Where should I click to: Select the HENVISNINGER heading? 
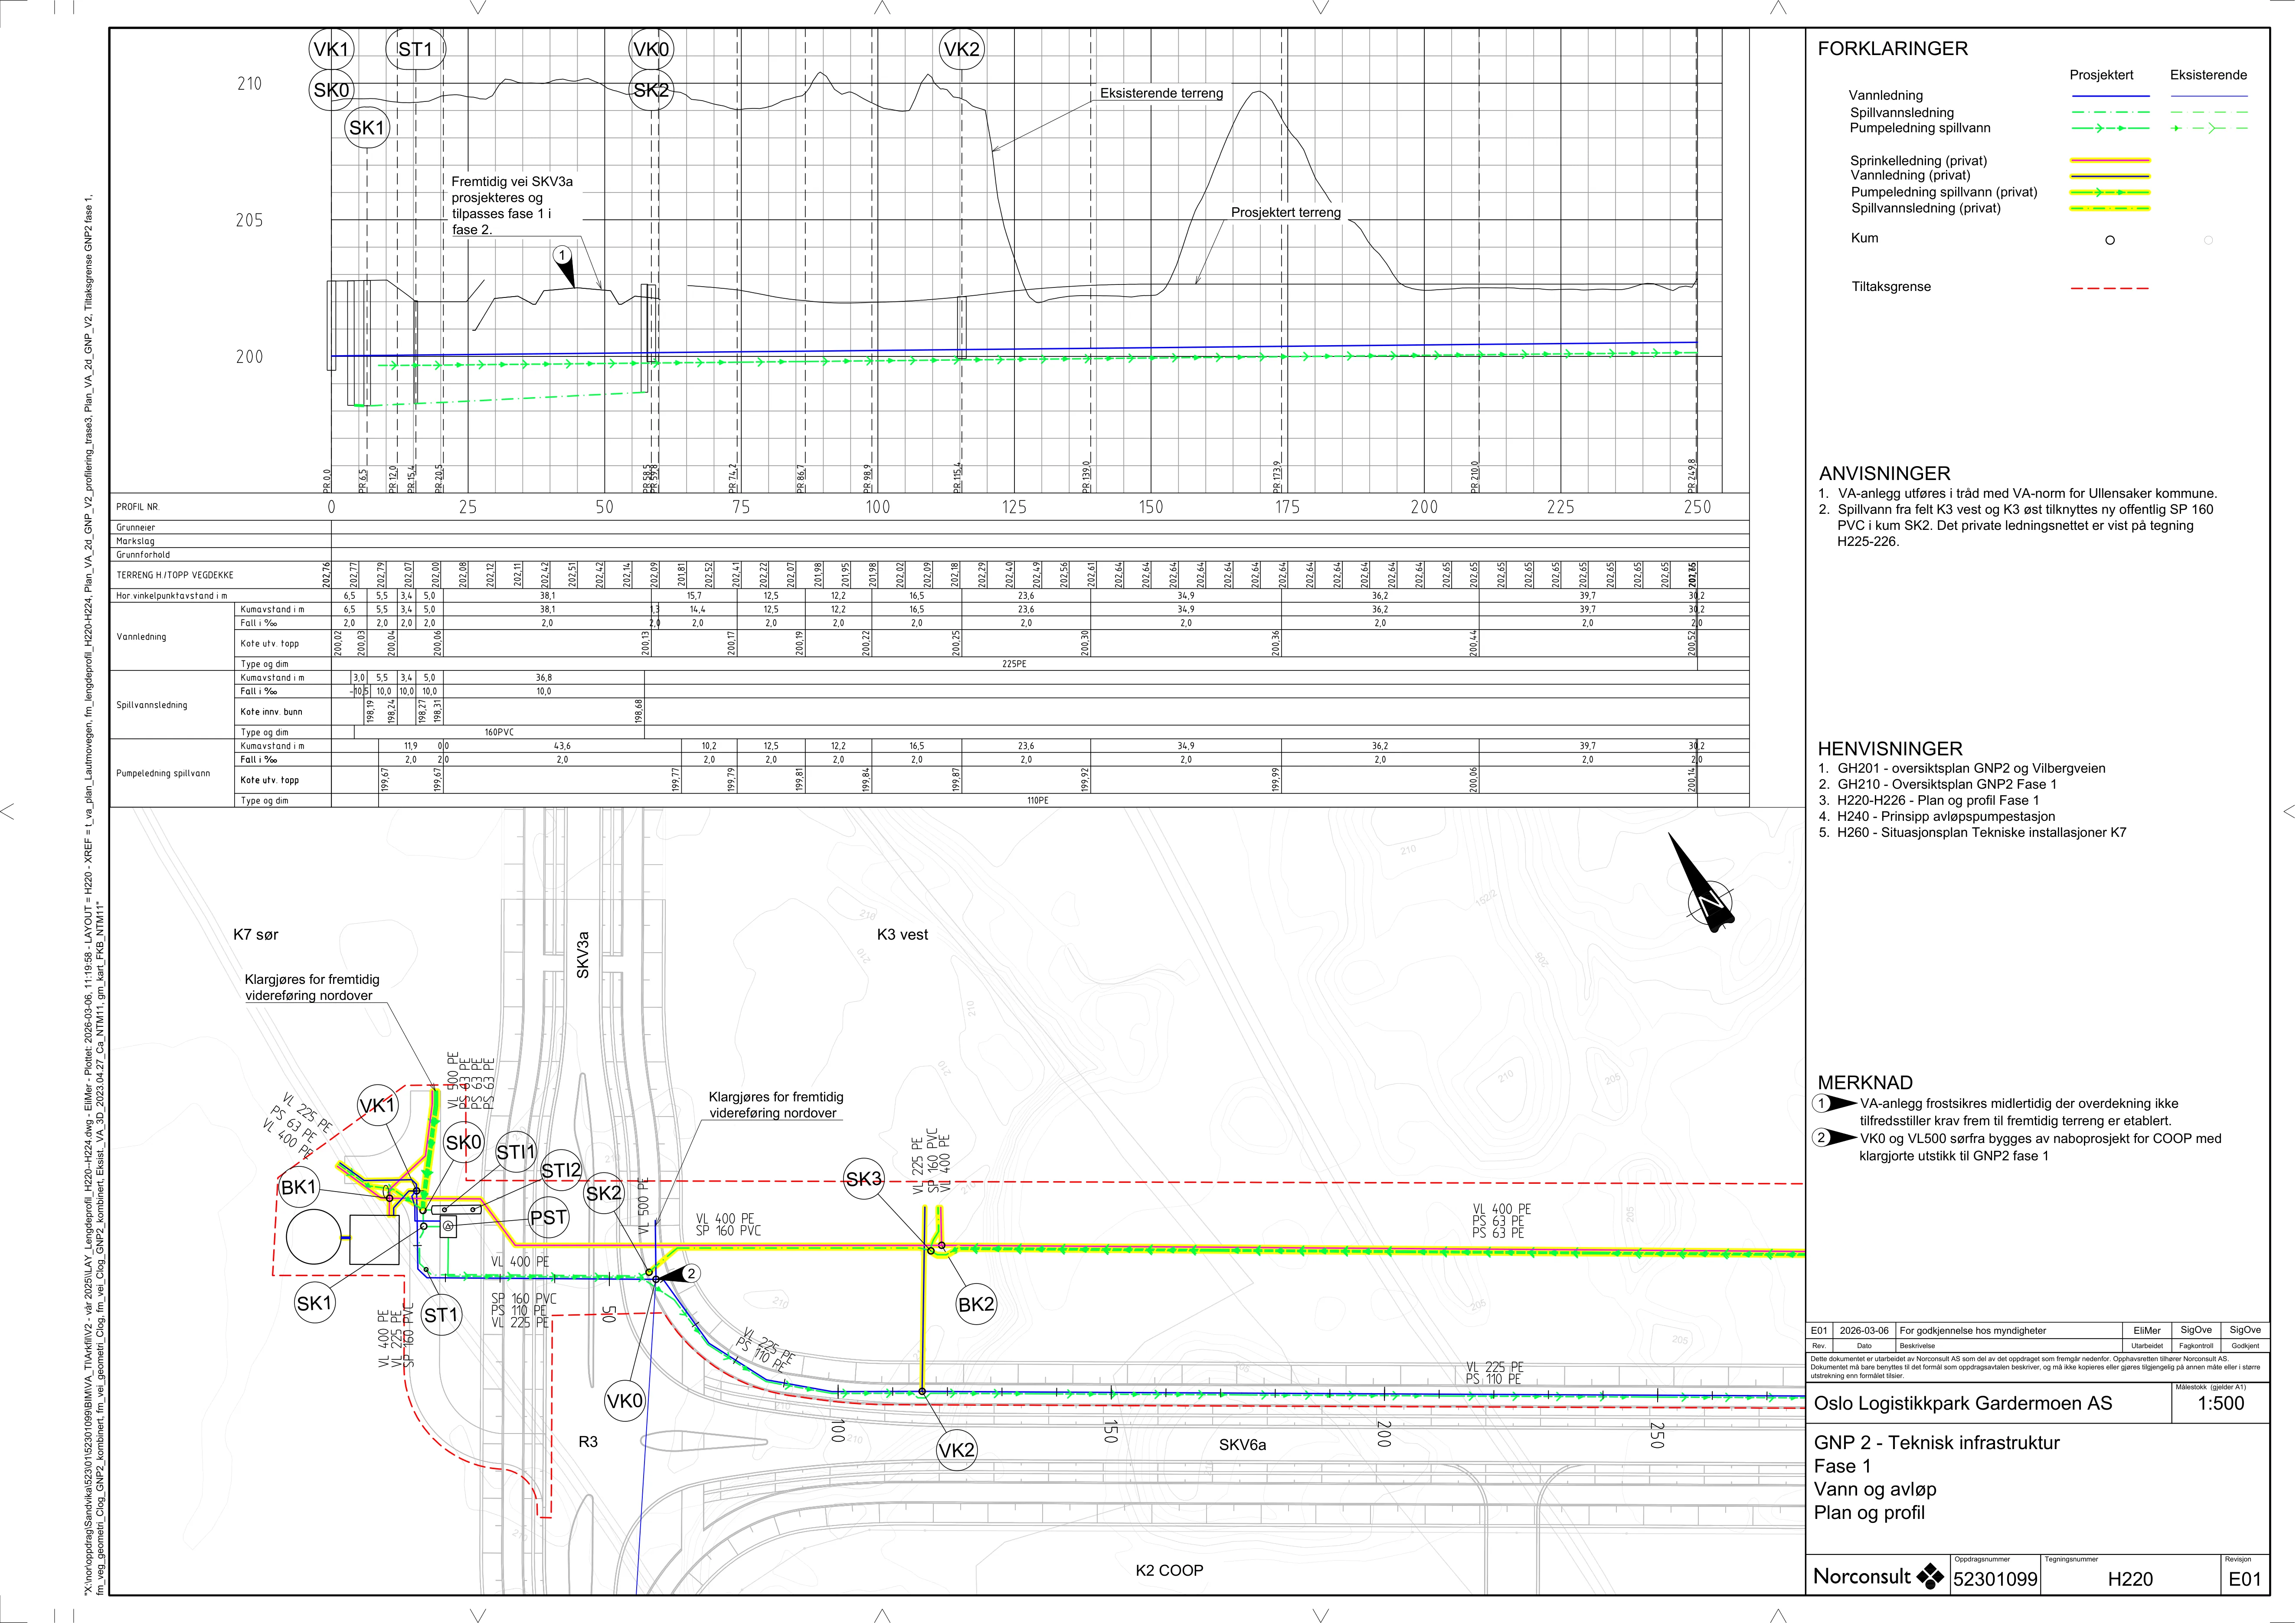[x=1889, y=749]
